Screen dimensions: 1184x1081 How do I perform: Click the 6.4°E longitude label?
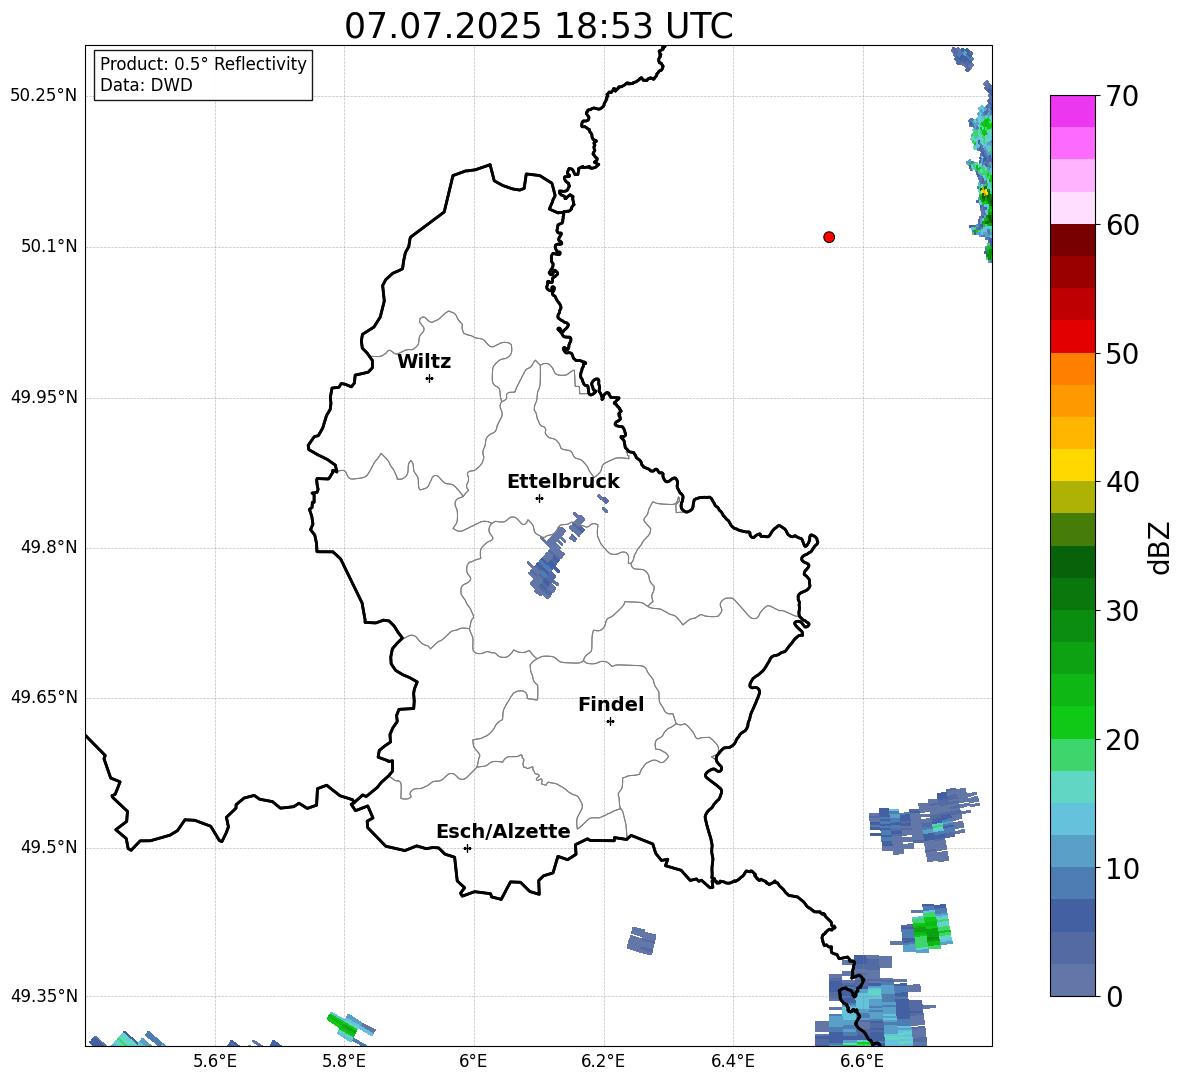(732, 1061)
